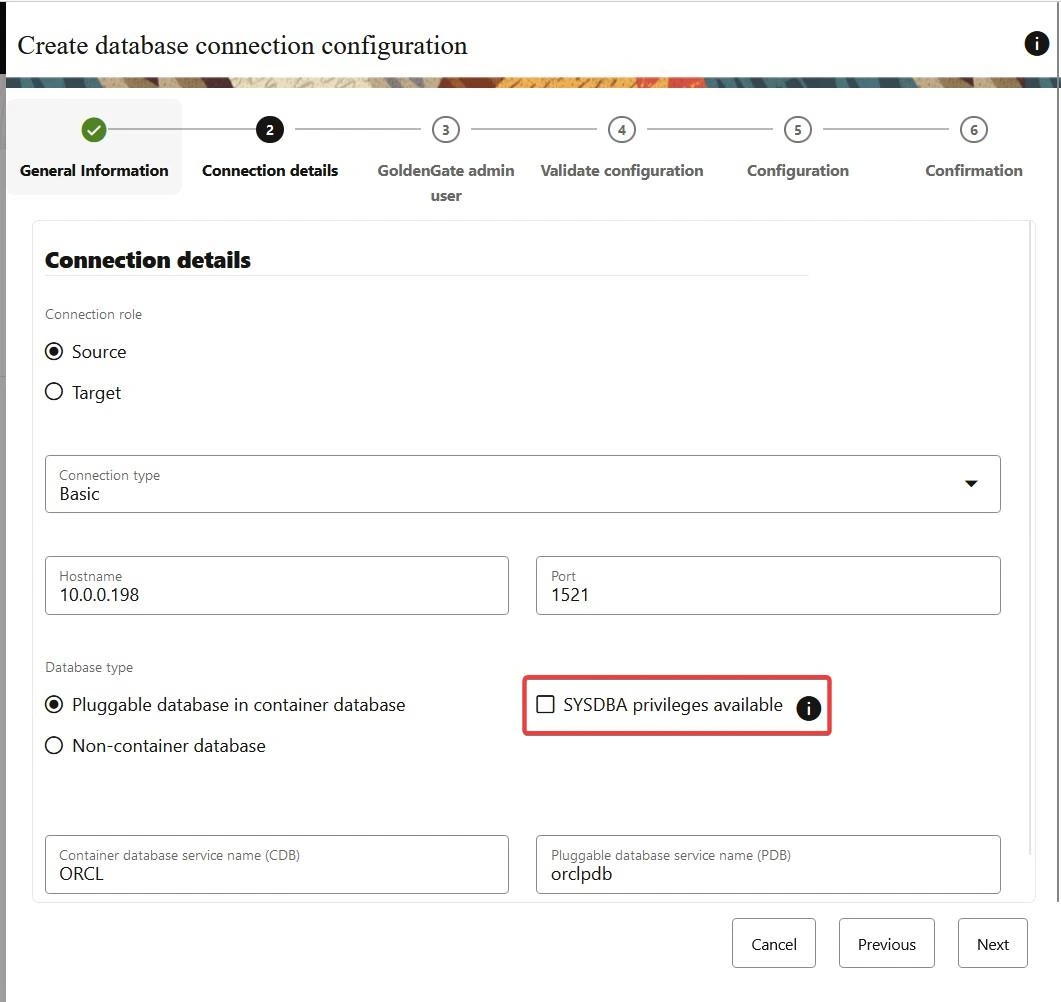The width and height of the screenshot is (1061, 1002).
Task: Choose Source connection role
Action: click(x=54, y=352)
